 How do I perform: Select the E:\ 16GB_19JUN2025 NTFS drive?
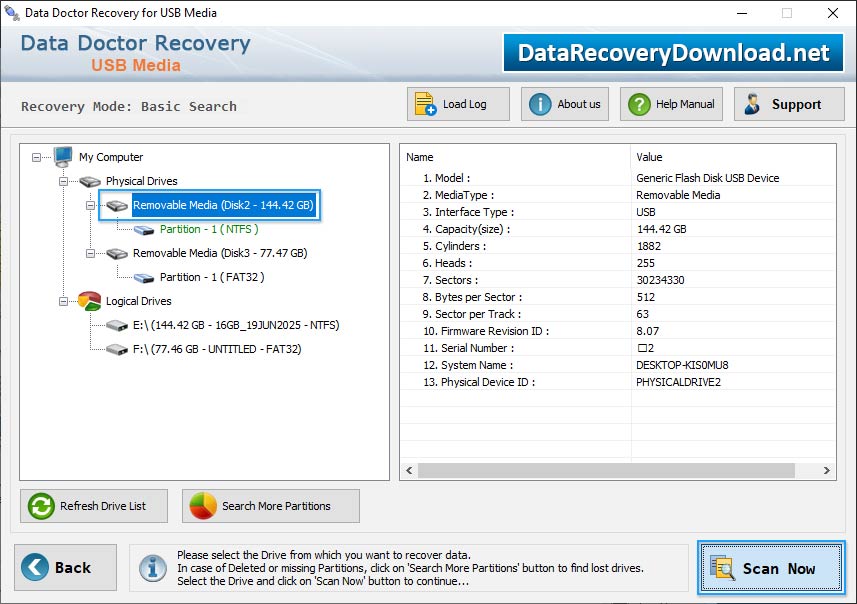[236, 325]
